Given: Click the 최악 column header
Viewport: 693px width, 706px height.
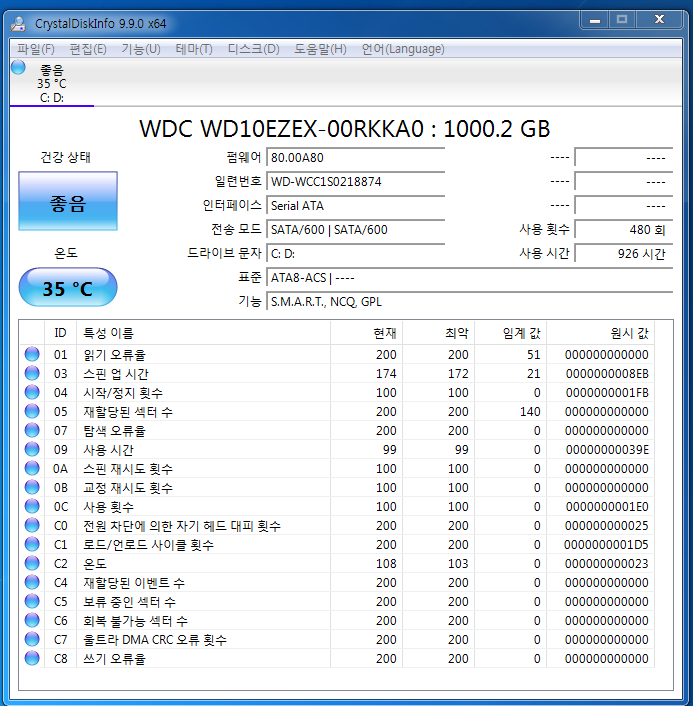Looking at the screenshot, I should (439, 333).
